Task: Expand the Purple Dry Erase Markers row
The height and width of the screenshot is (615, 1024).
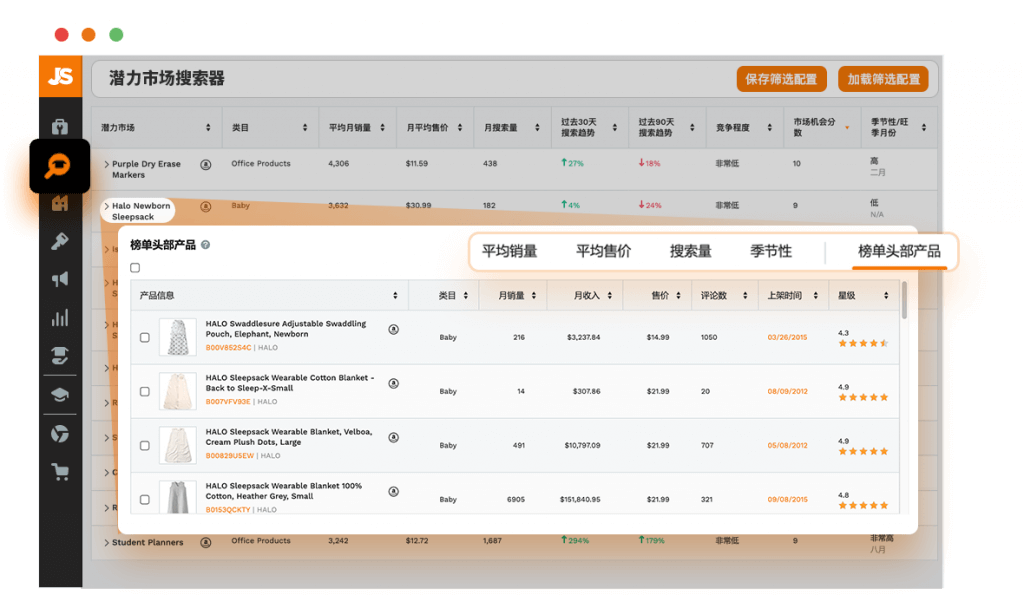Action: click(x=107, y=165)
